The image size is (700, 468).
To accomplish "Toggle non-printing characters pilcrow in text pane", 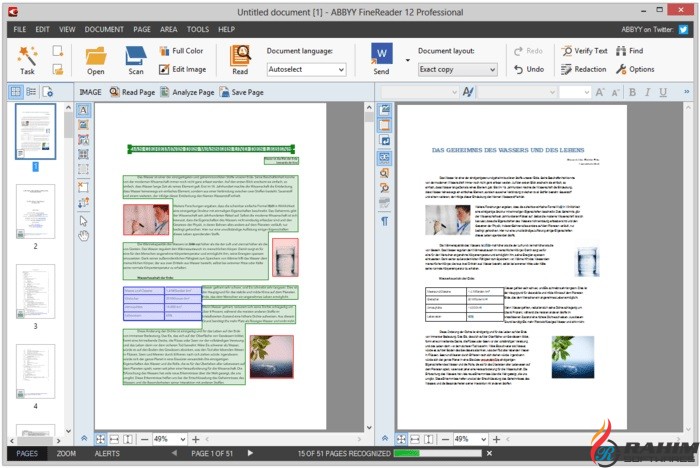I will (384, 220).
